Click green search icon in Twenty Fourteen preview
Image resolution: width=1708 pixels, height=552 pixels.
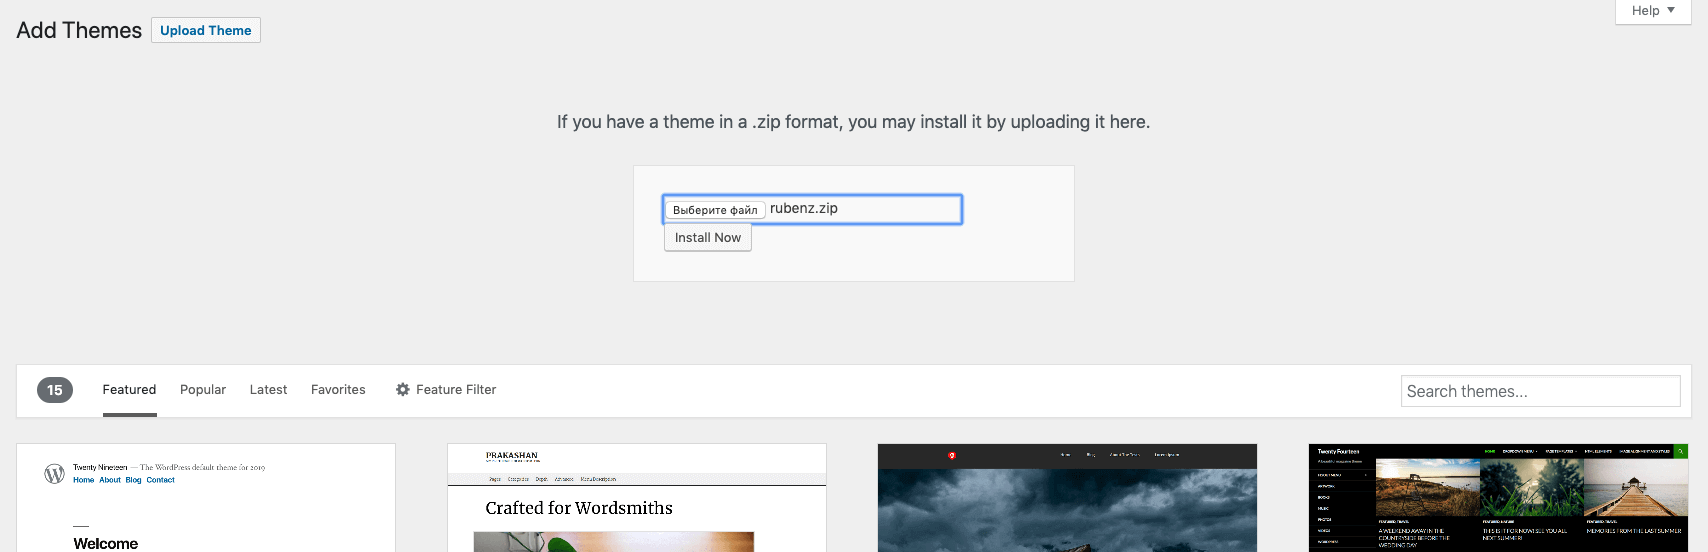pos(1681,451)
